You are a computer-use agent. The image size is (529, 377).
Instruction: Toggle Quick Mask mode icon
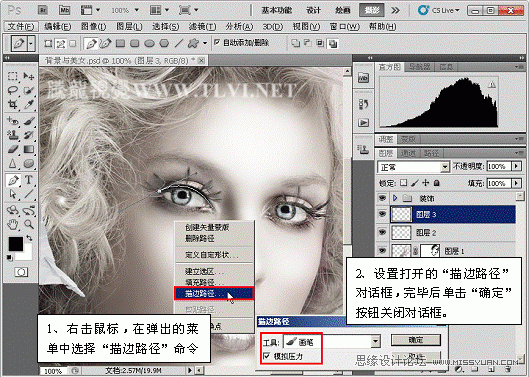pyautogui.click(x=21, y=272)
